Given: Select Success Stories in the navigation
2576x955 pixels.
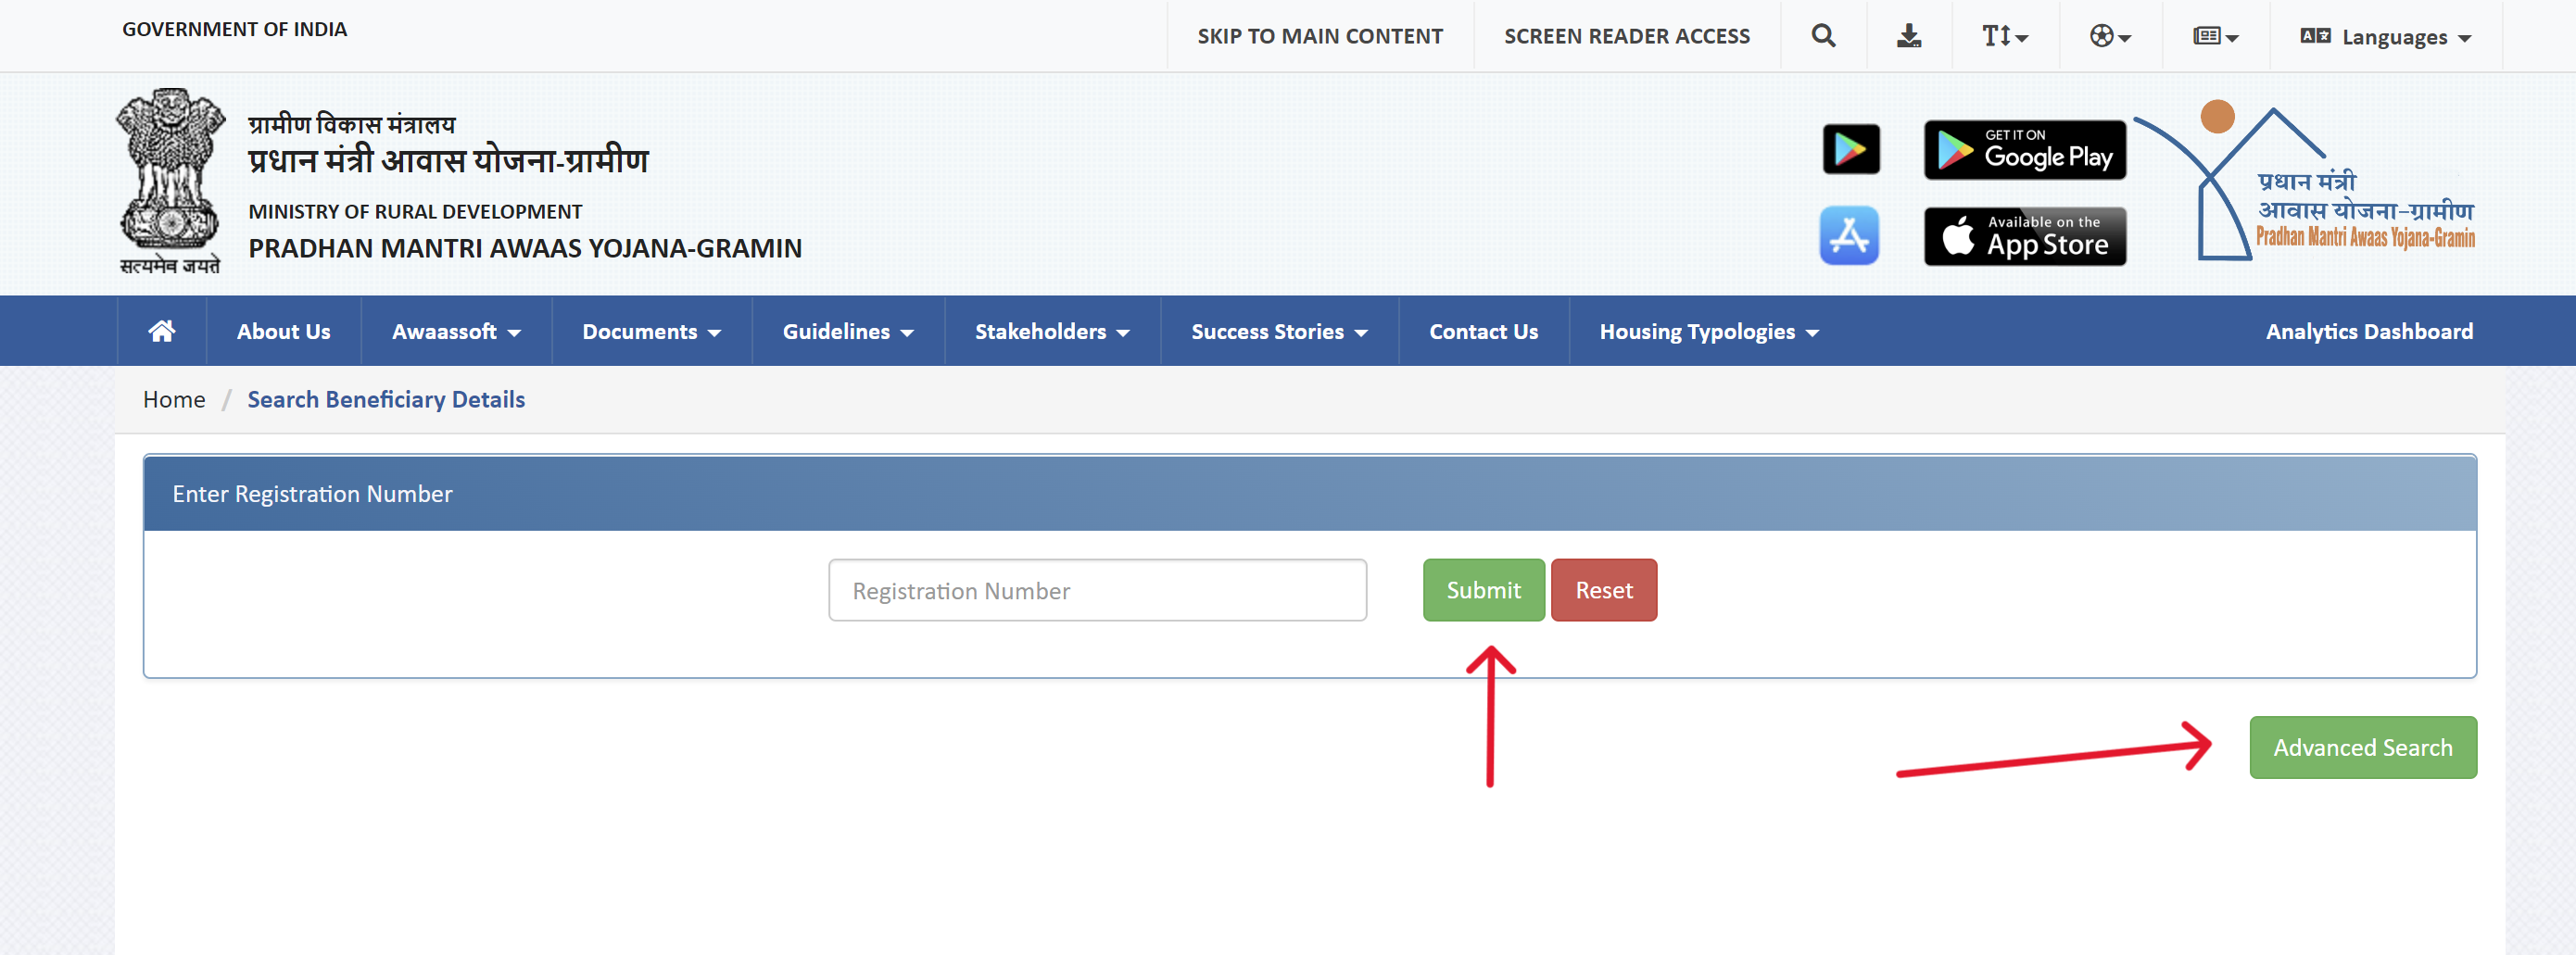Looking at the screenshot, I should pyautogui.click(x=1277, y=331).
